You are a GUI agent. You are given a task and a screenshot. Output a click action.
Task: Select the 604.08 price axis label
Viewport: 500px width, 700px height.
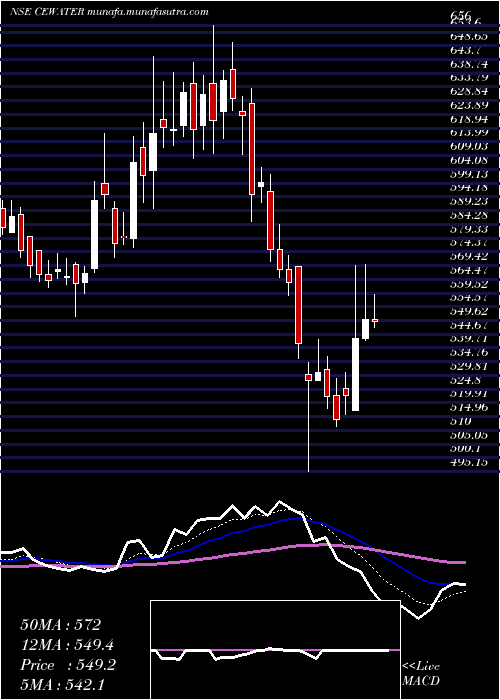467,160
